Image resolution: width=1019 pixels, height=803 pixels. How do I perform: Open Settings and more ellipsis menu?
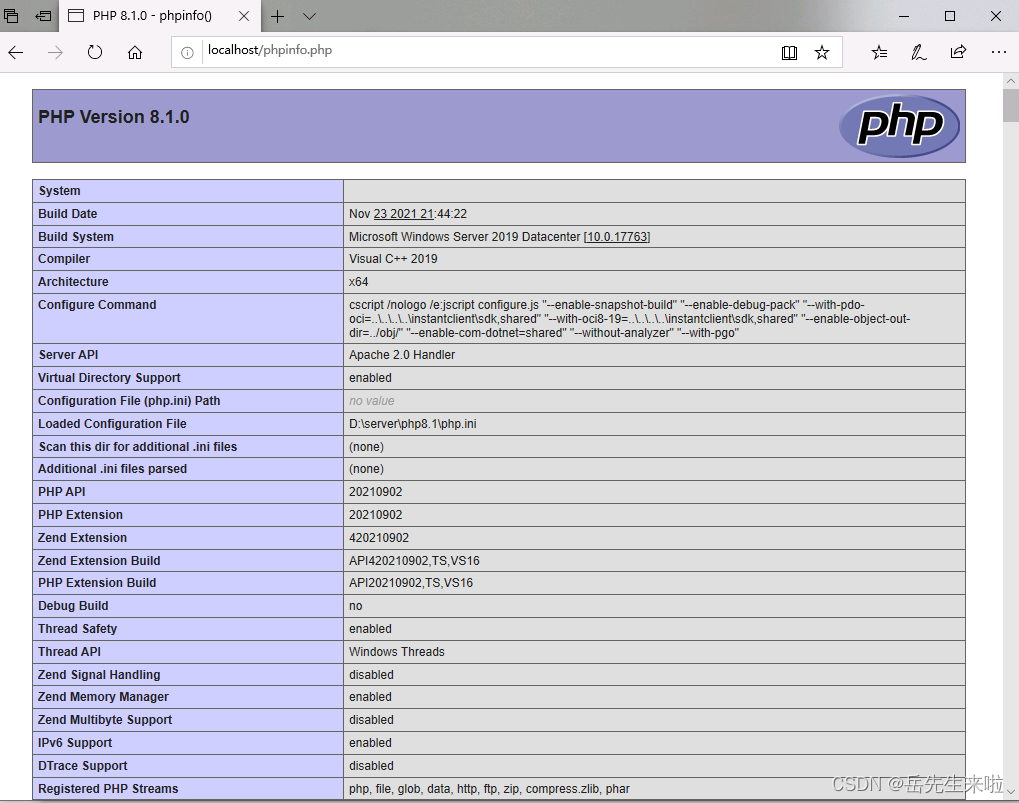(x=998, y=52)
